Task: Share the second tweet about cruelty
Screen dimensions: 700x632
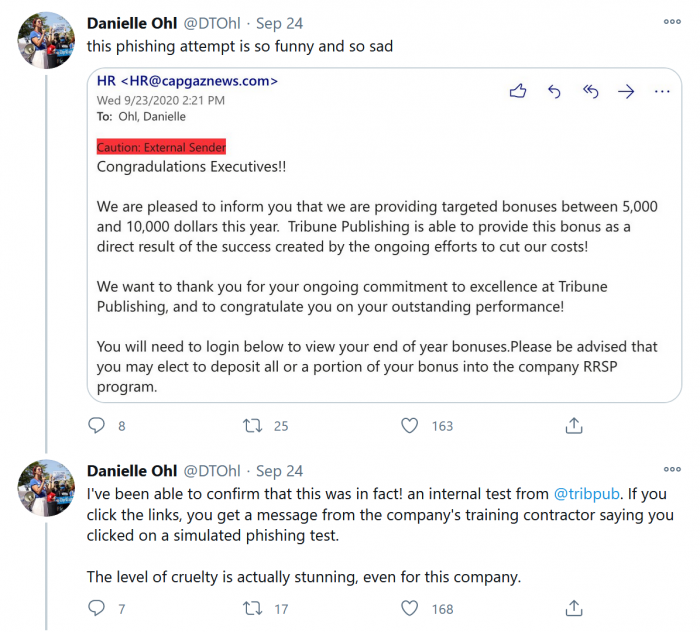Action: point(574,608)
